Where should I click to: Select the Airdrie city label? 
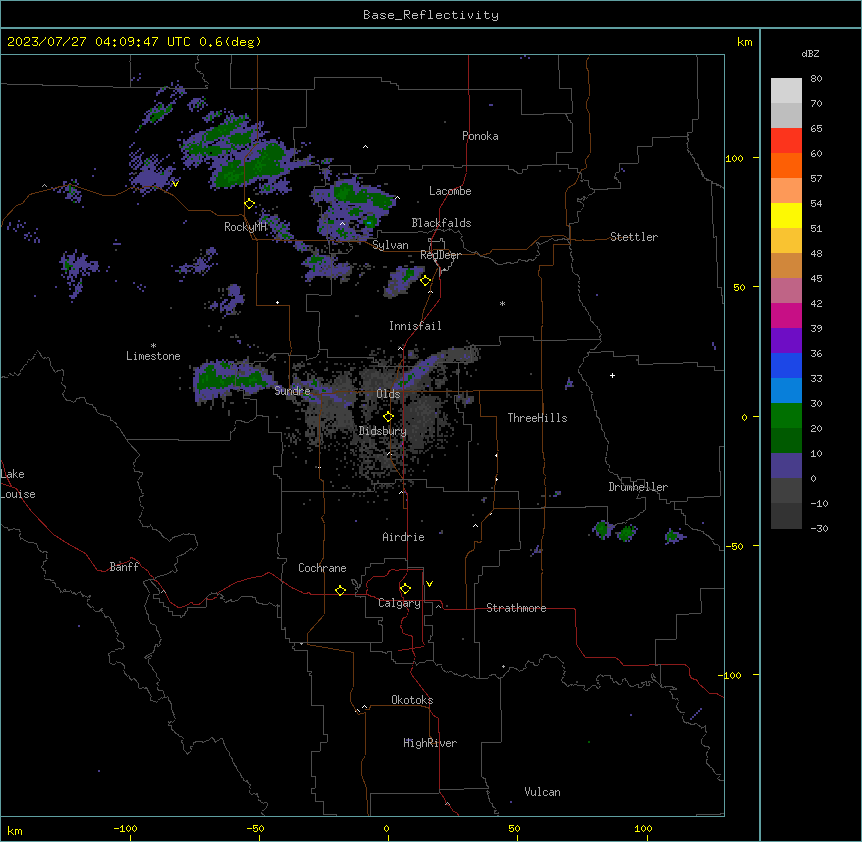point(404,537)
